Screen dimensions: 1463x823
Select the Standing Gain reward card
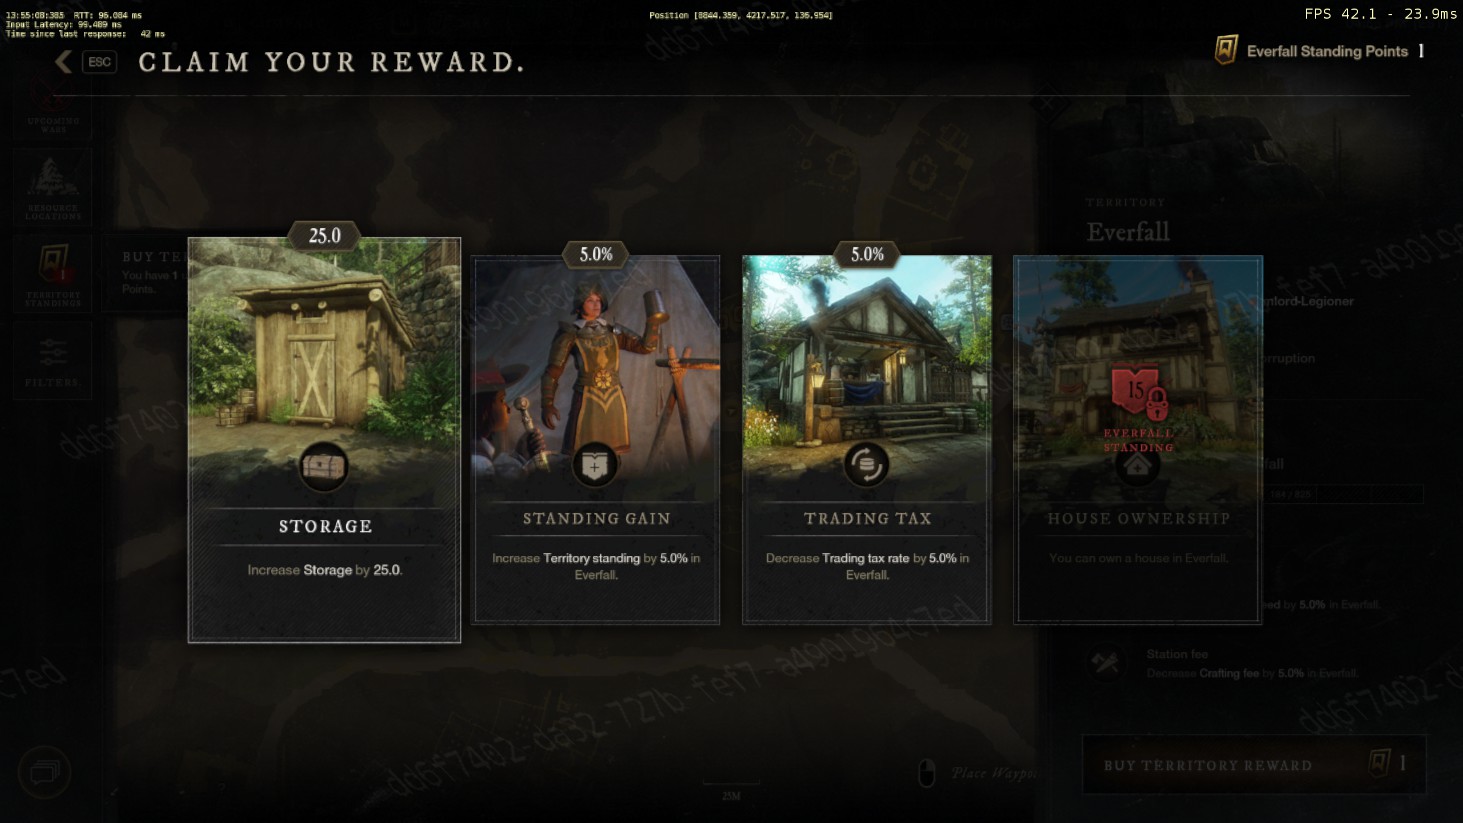(596, 440)
